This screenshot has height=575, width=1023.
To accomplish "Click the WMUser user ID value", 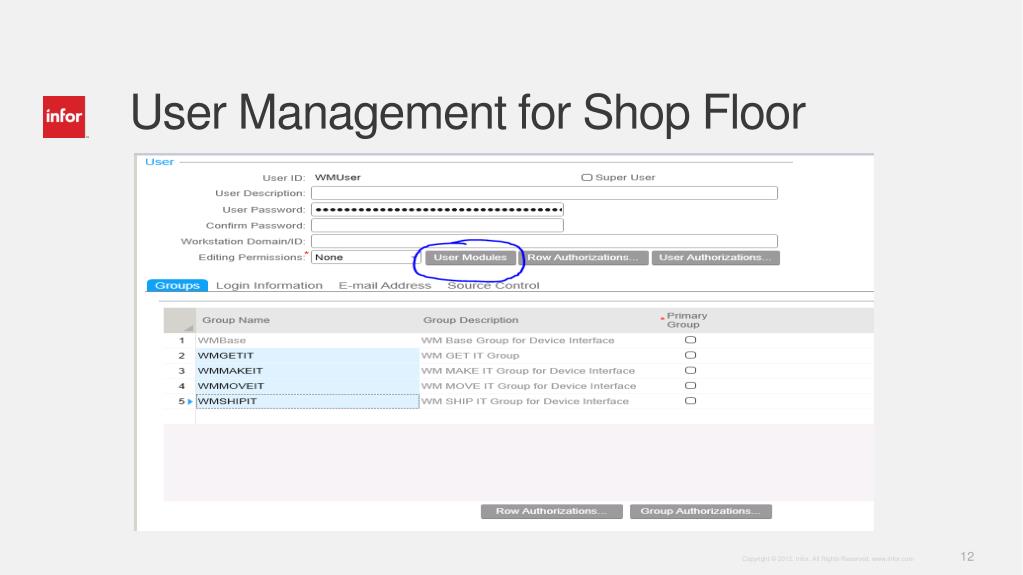I will 337,178.
